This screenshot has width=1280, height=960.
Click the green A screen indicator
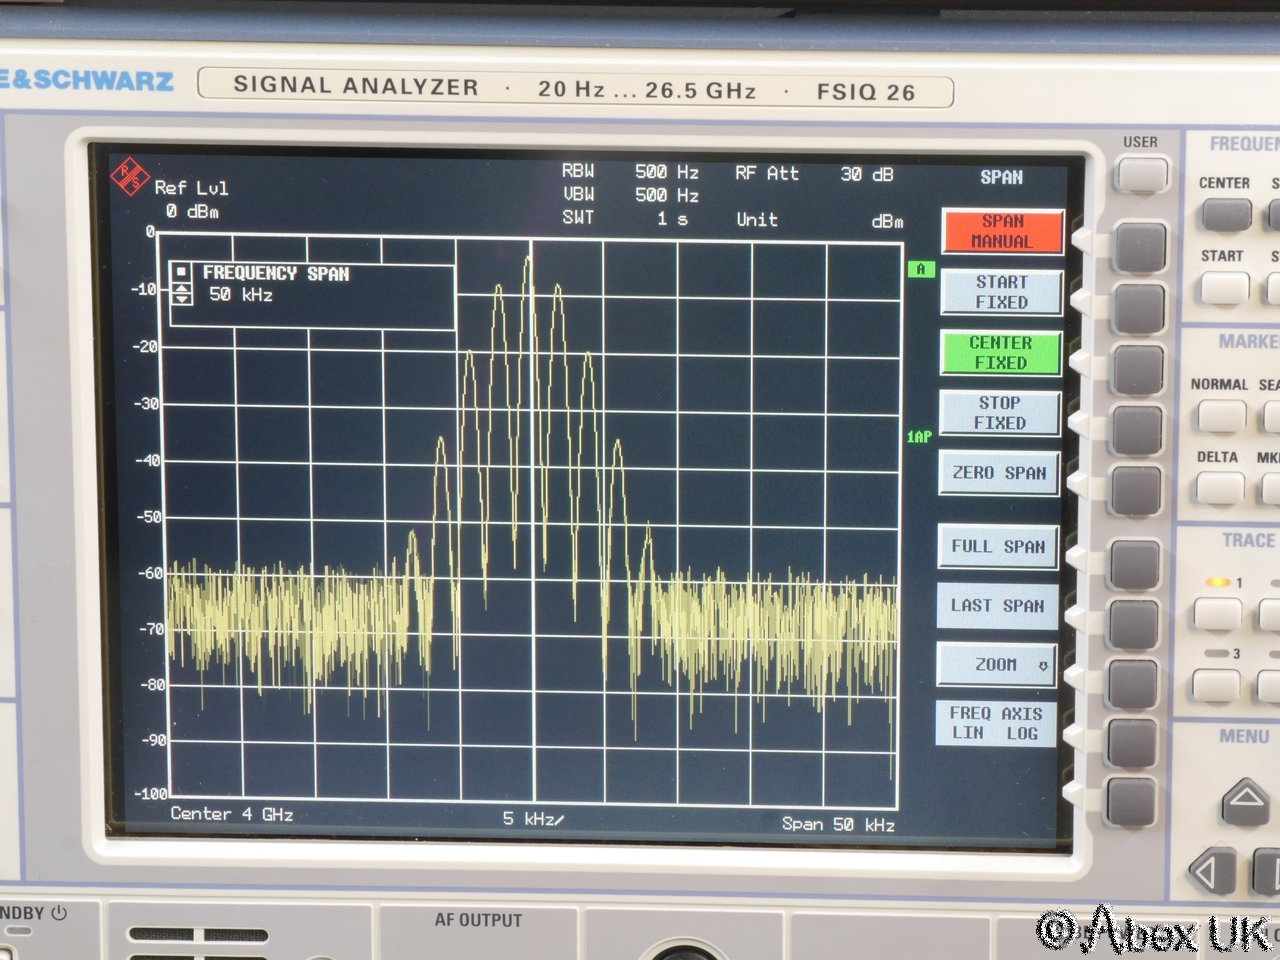pyautogui.click(x=920, y=269)
